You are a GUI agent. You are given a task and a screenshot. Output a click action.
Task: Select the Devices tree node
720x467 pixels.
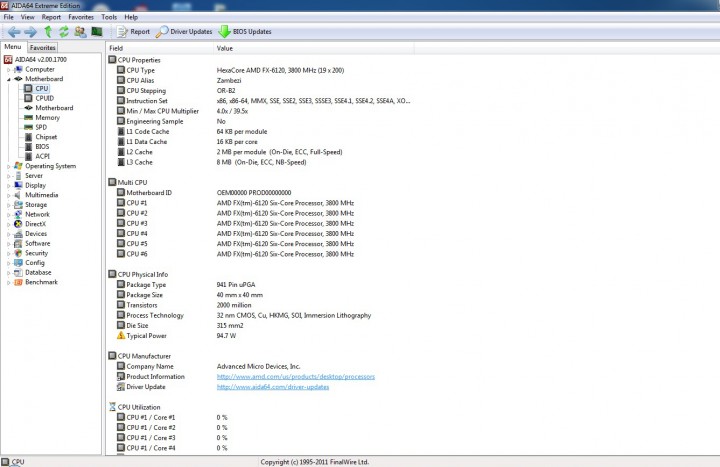[30, 233]
